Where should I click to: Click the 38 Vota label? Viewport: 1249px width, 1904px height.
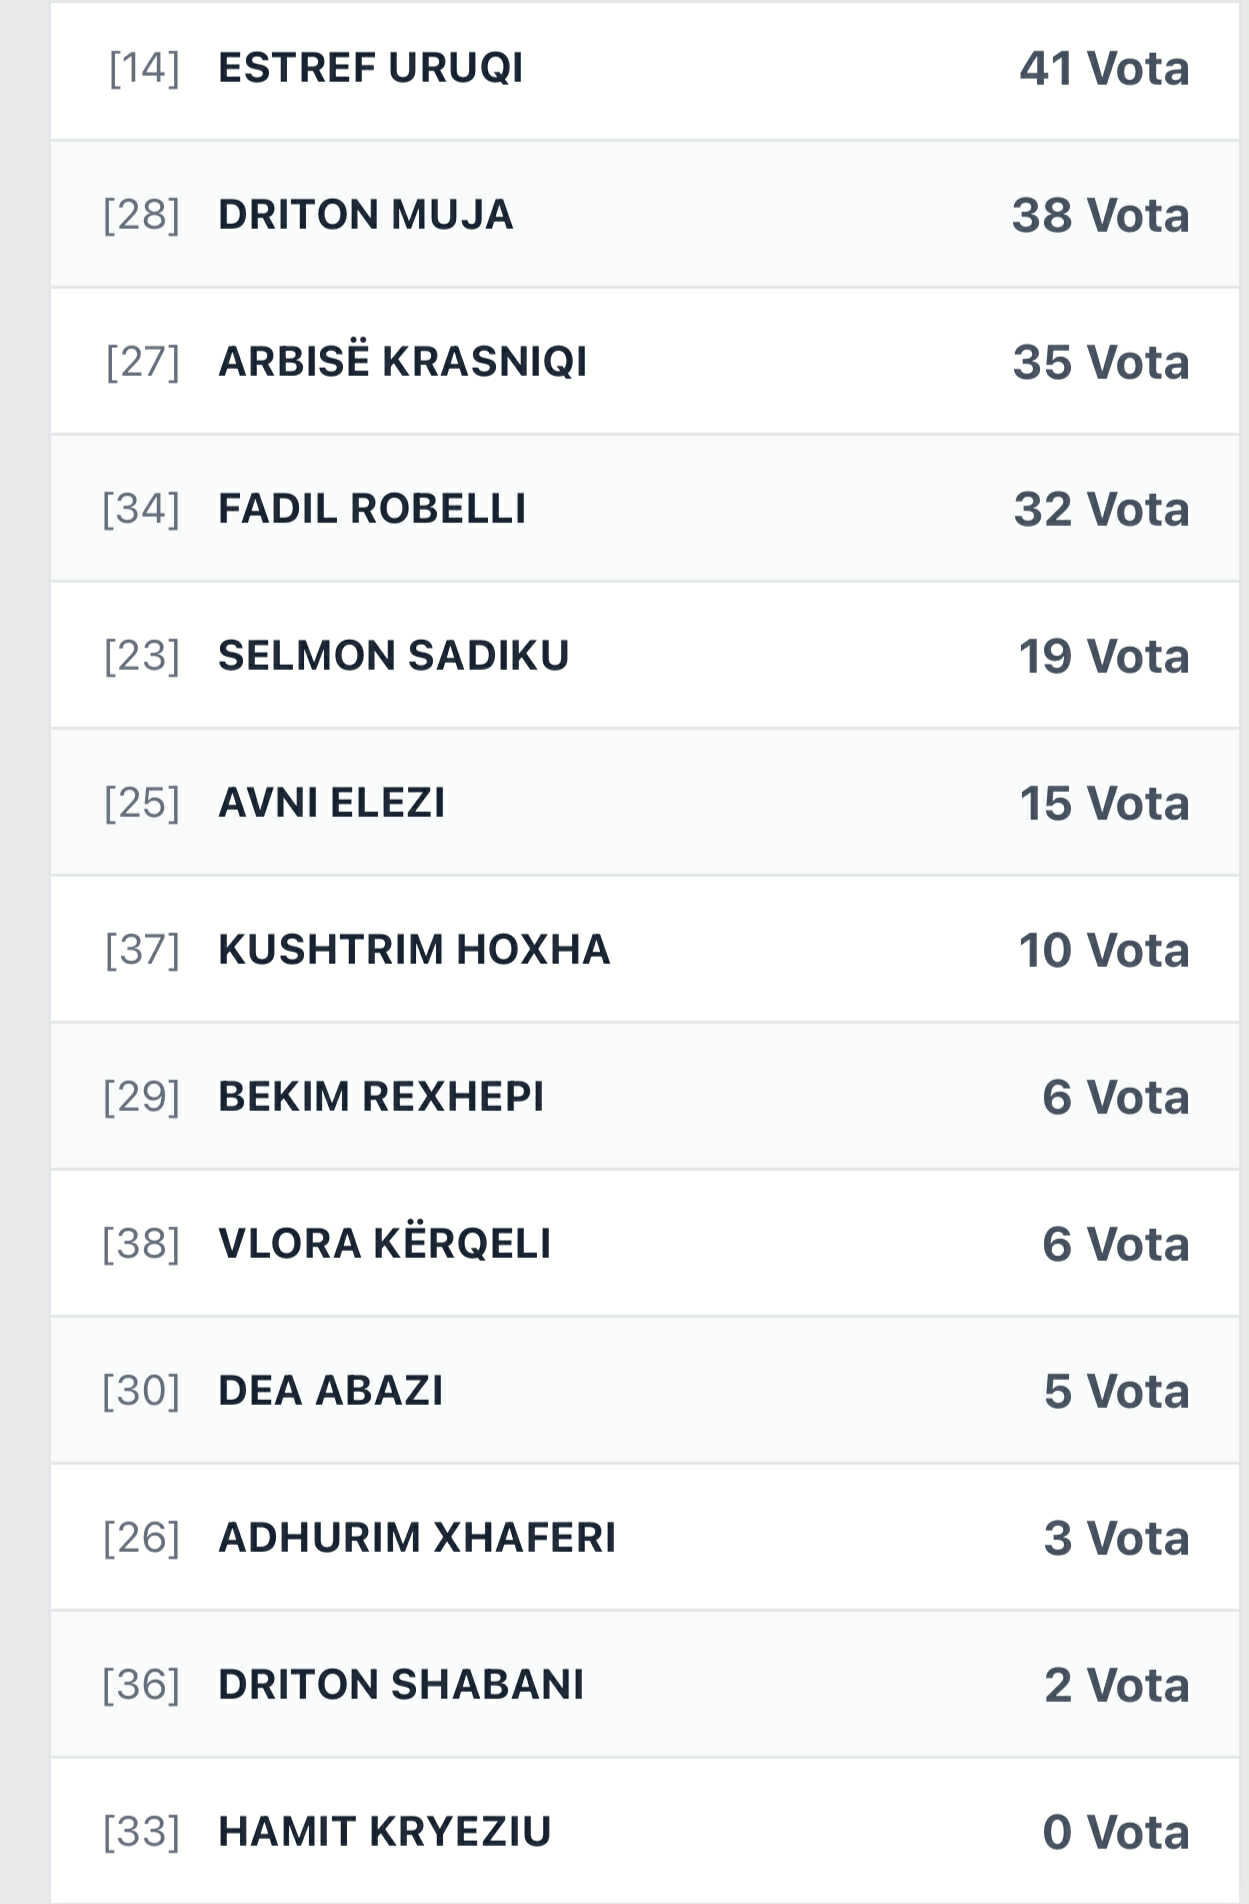pyautogui.click(x=1100, y=216)
